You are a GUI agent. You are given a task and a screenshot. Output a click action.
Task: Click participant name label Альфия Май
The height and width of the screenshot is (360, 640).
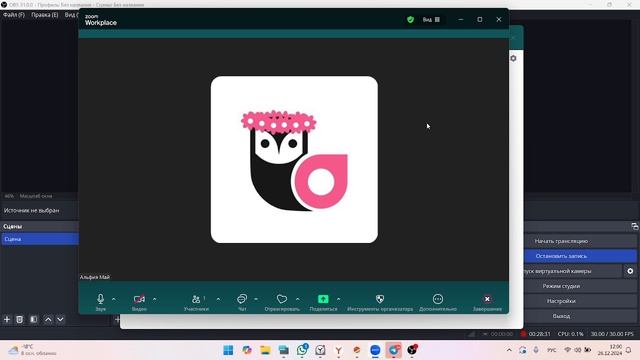coord(95,277)
